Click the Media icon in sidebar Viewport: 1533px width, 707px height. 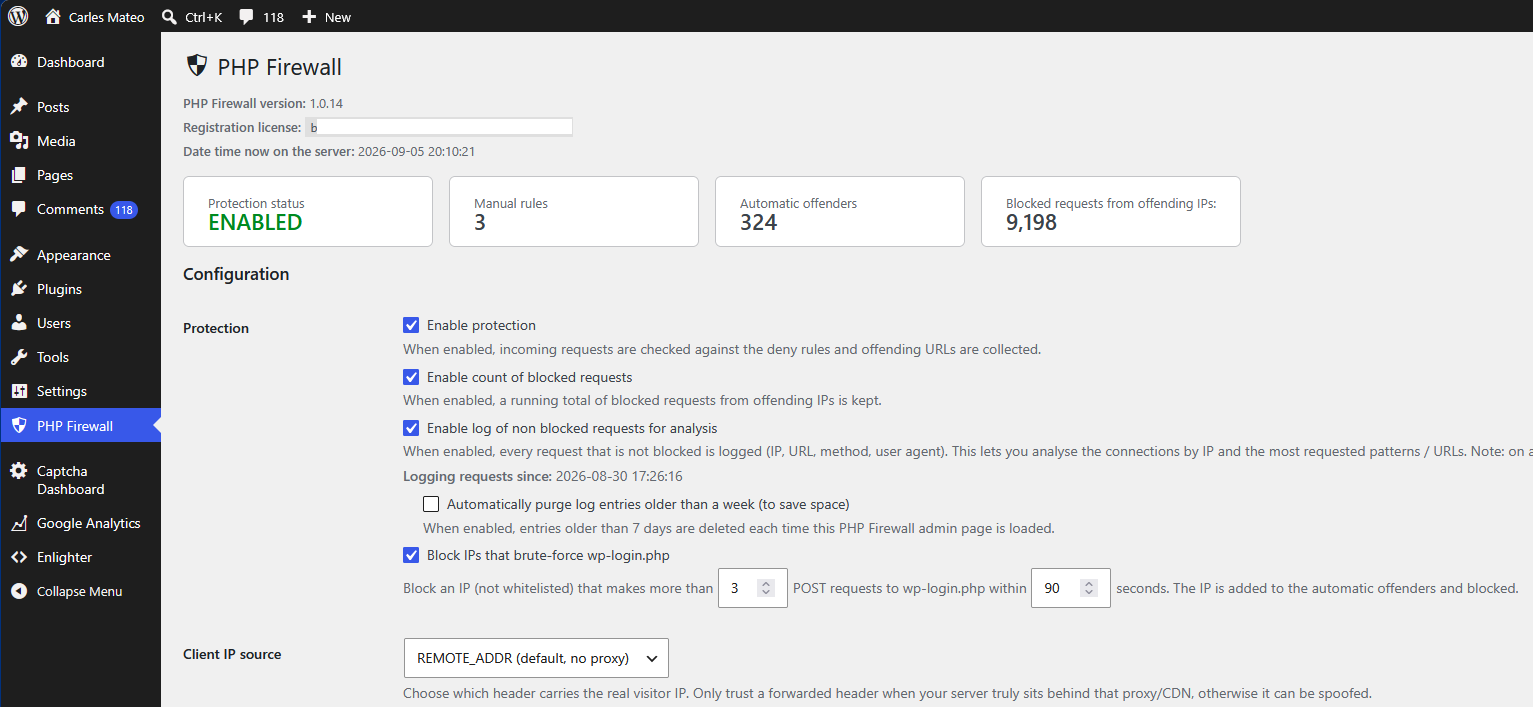pos(19,141)
